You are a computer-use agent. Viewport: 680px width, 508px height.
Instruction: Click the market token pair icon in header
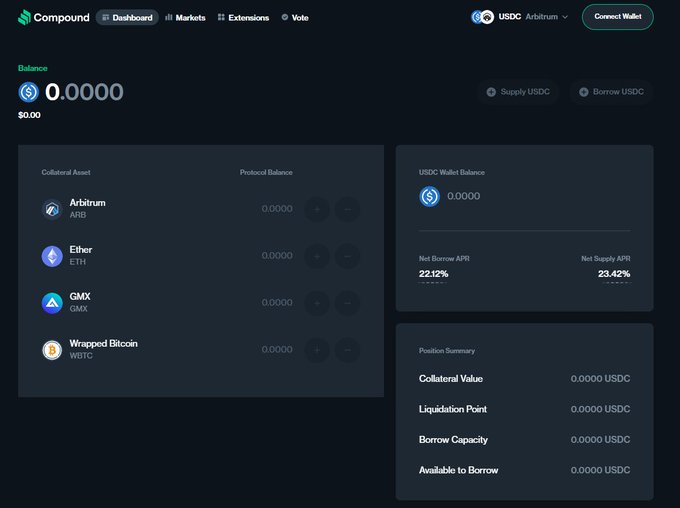482,17
